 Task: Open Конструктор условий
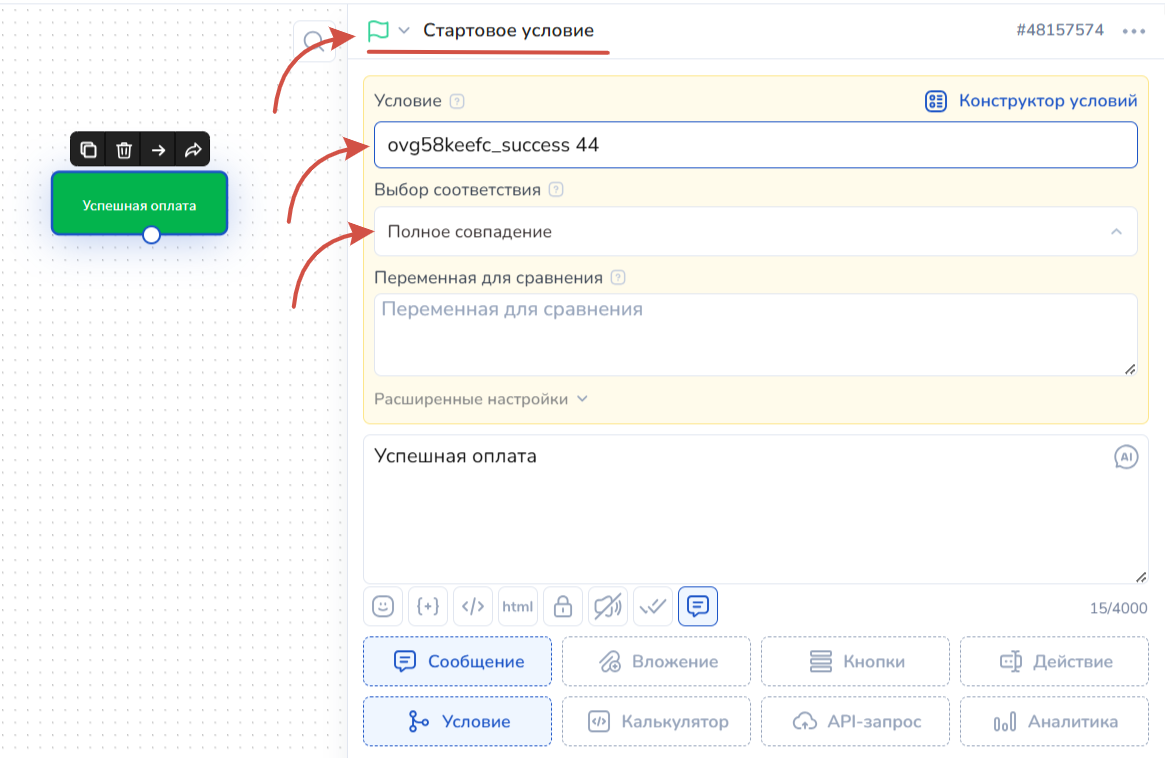[x=1031, y=101]
